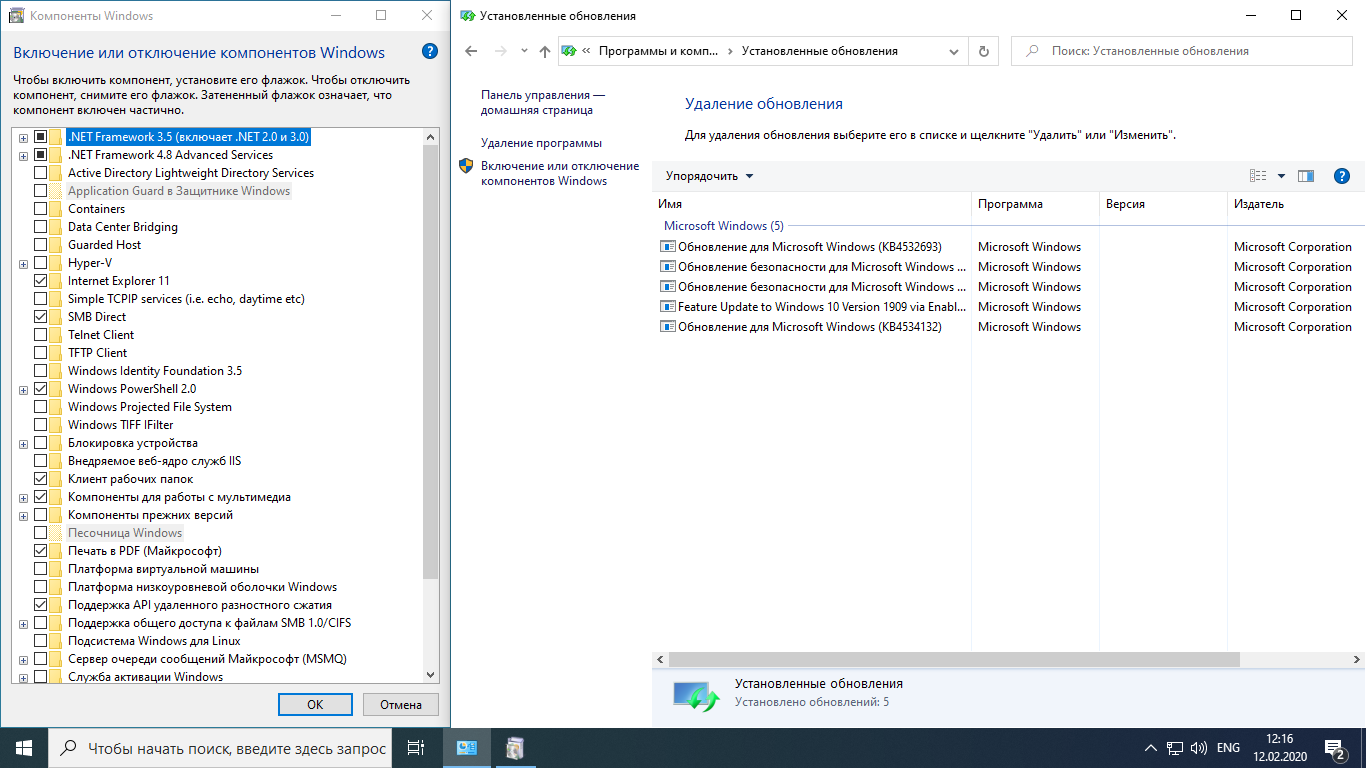Click the Control Panel taskbar icon

point(466,748)
